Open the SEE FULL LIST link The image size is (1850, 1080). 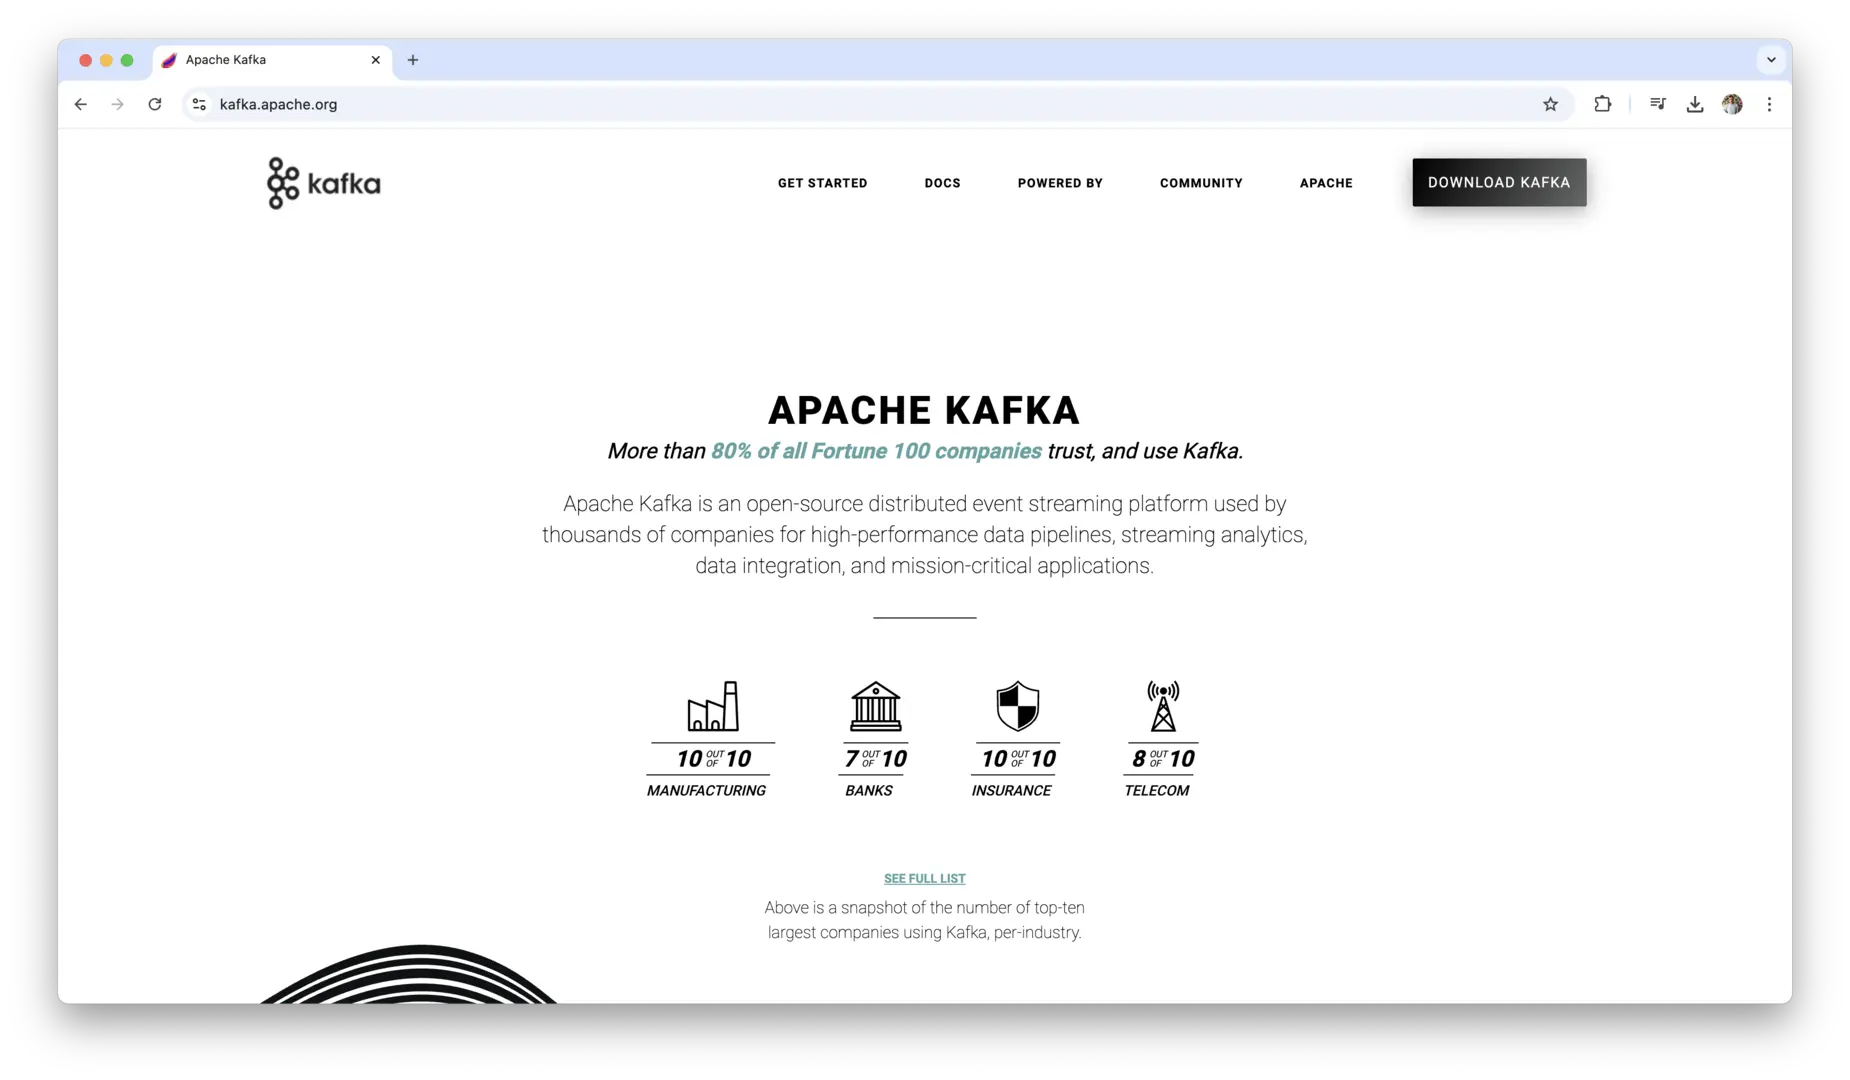point(924,878)
